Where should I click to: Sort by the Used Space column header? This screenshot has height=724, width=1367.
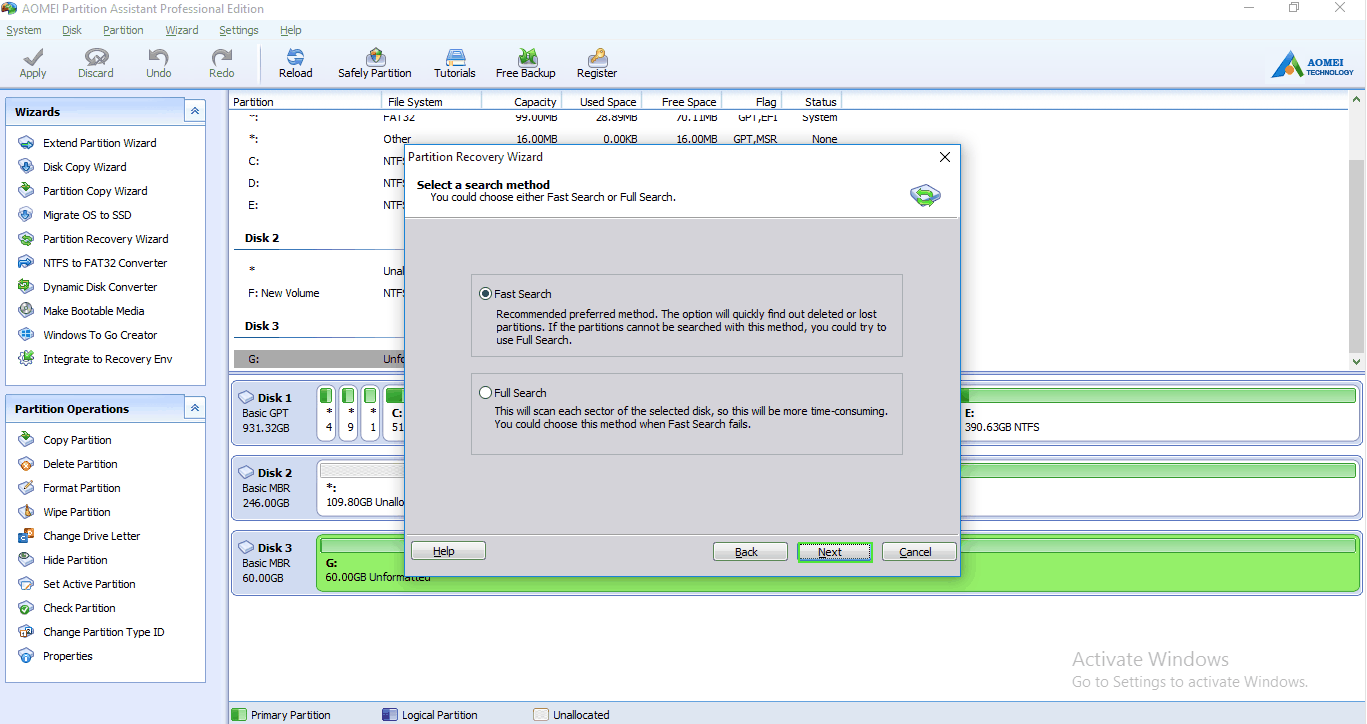601,101
